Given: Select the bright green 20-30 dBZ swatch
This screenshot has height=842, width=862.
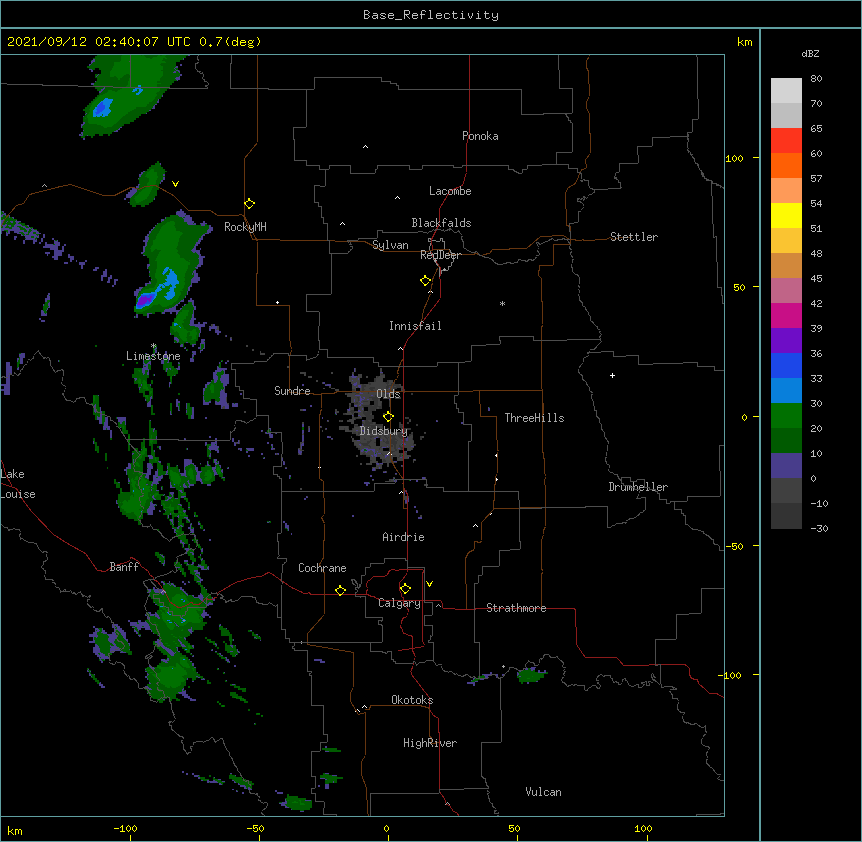Looking at the screenshot, I should coord(786,416).
